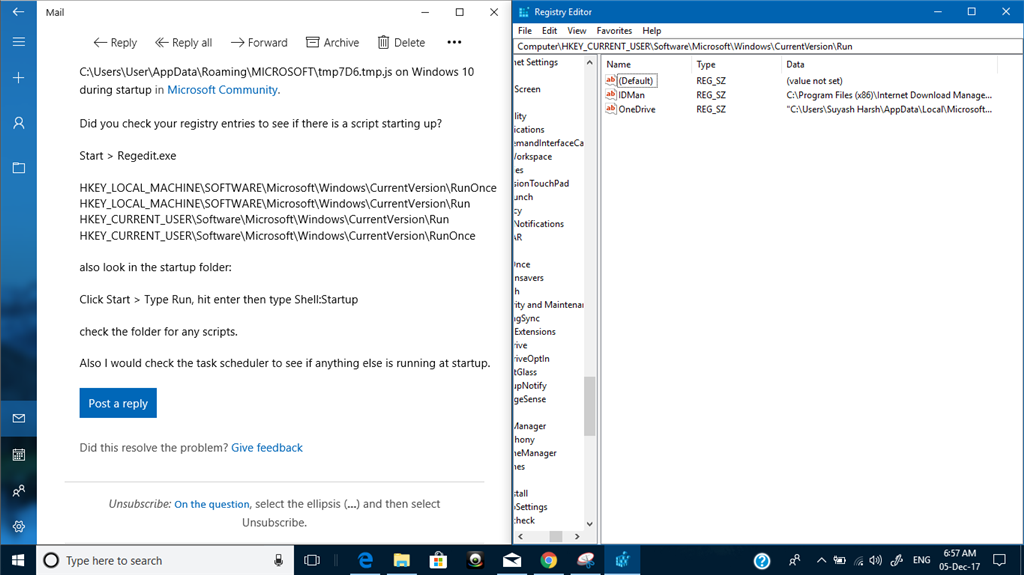This screenshot has width=1024, height=575.
Task: Open the Windows Start button
Action: 18,560
